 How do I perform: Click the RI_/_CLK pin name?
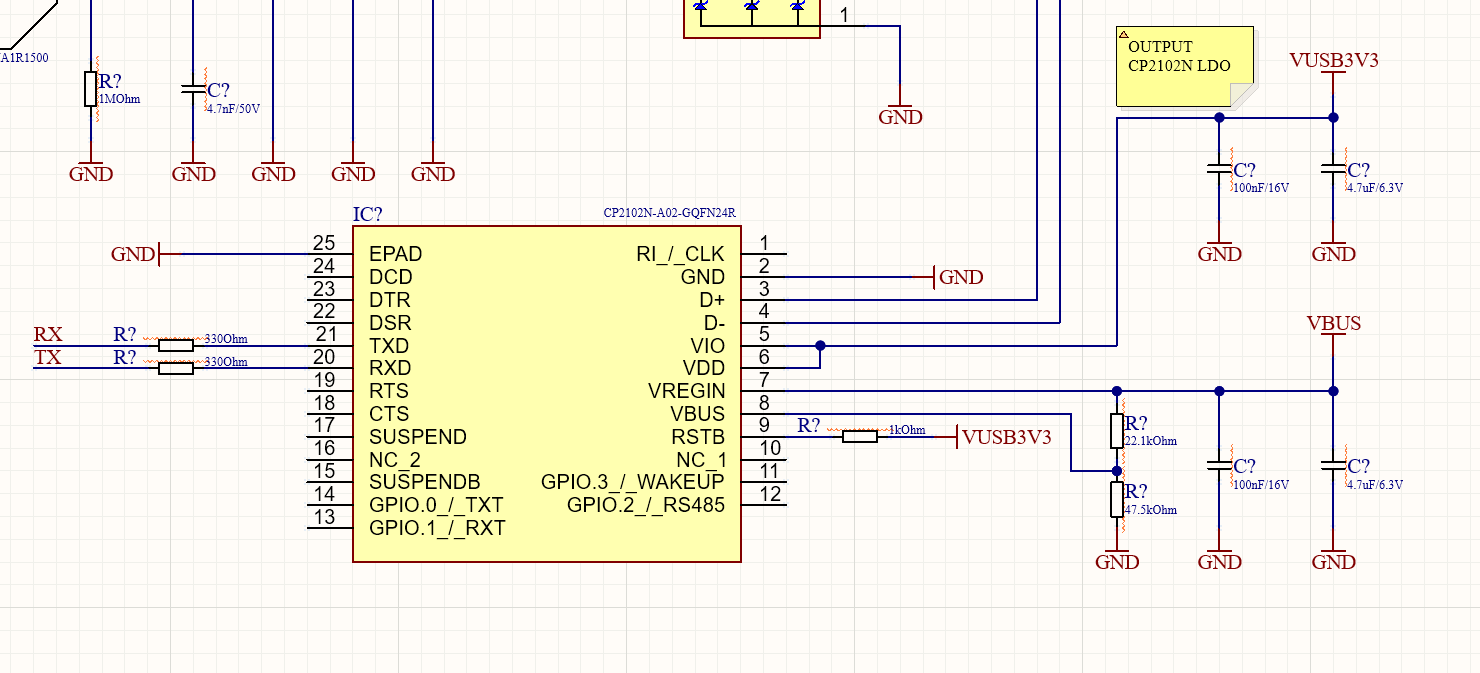pos(680,254)
